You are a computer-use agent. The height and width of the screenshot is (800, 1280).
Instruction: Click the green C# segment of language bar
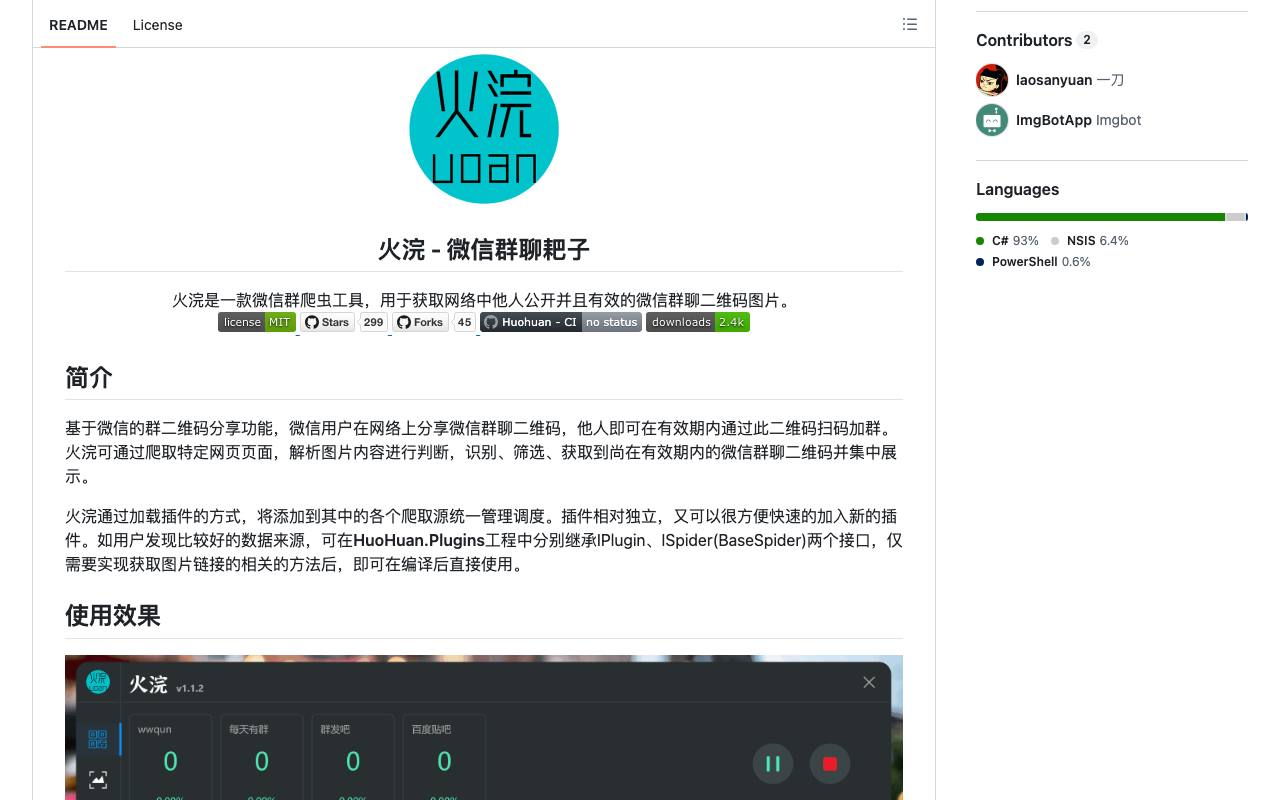click(x=1100, y=217)
